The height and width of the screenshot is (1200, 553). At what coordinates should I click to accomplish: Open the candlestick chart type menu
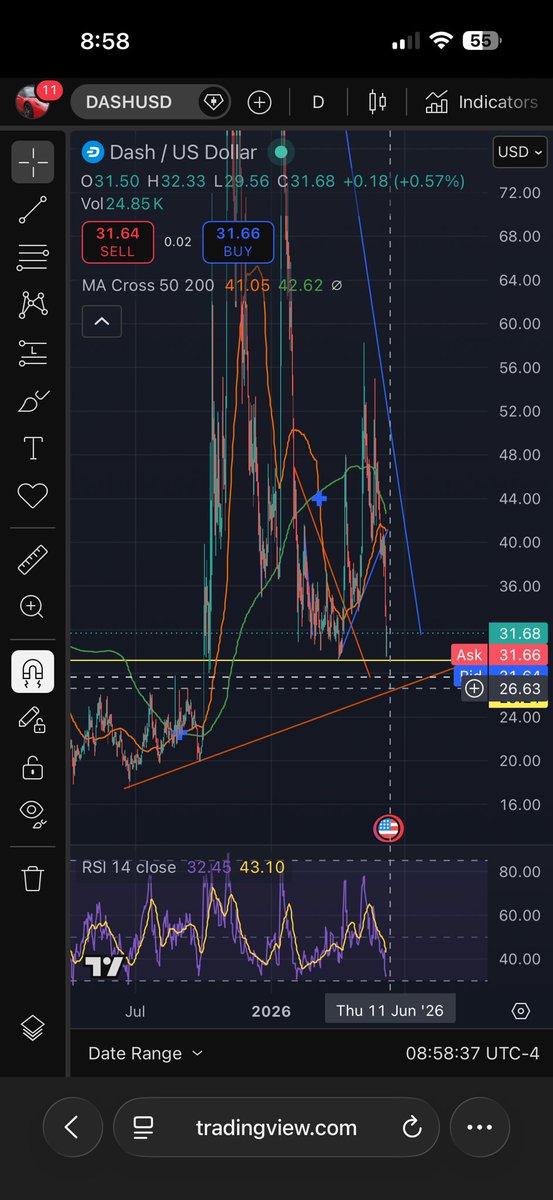(x=378, y=102)
